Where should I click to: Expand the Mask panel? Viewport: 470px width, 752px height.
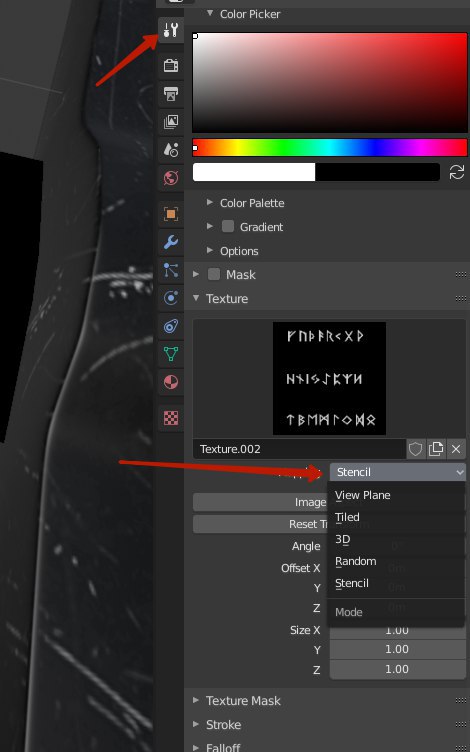[196, 274]
